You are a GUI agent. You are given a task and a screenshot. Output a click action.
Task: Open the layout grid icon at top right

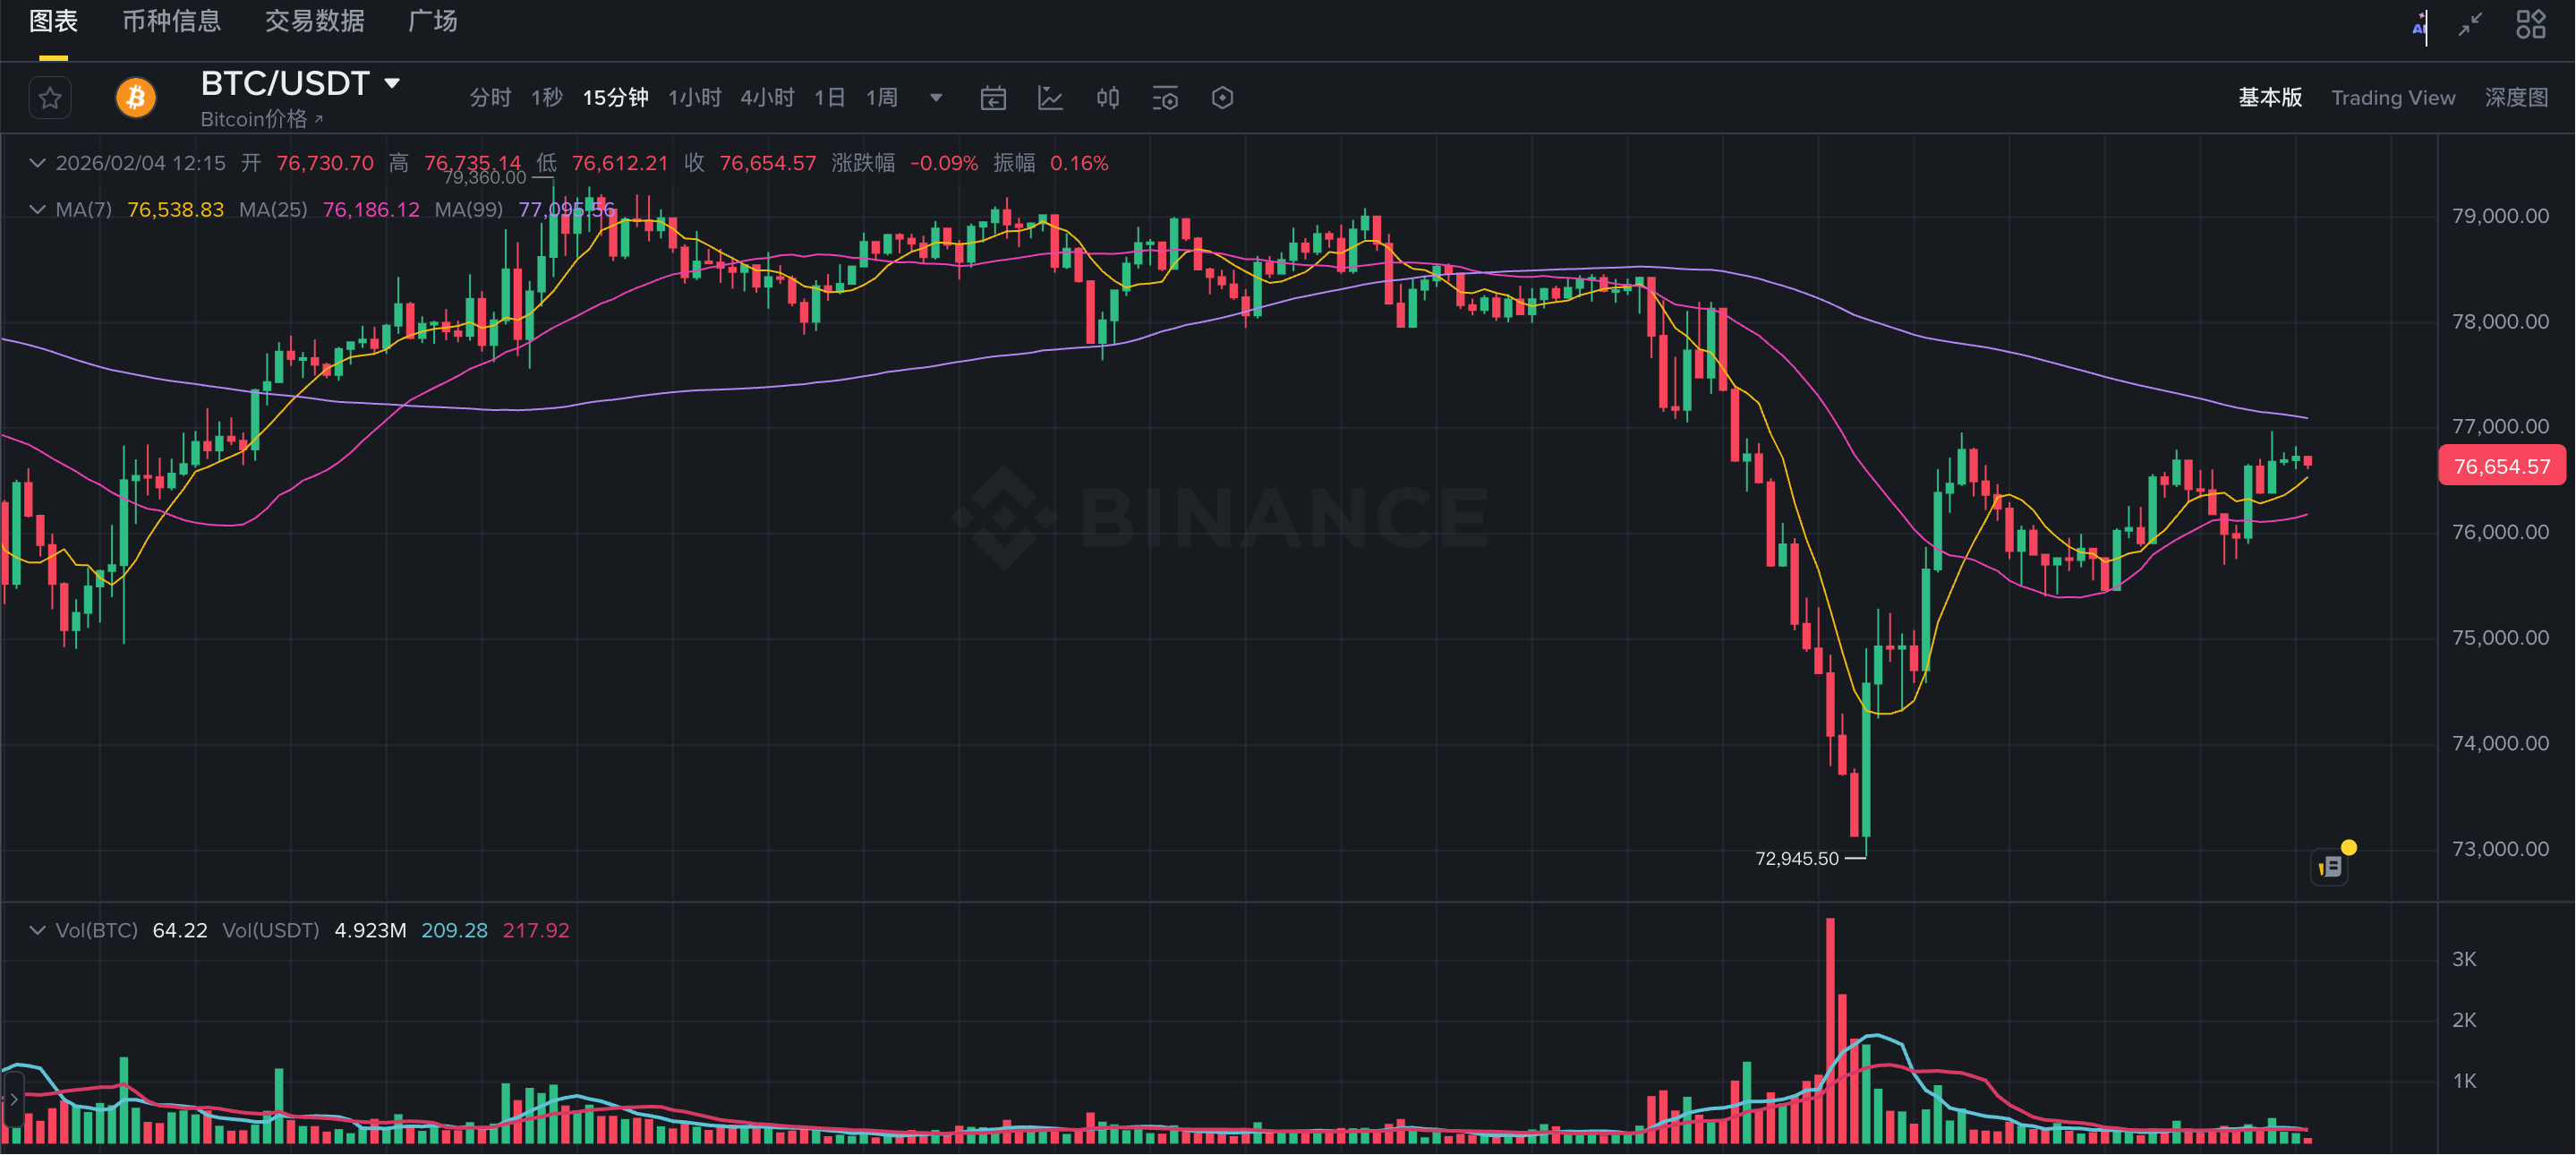point(2530,25)
